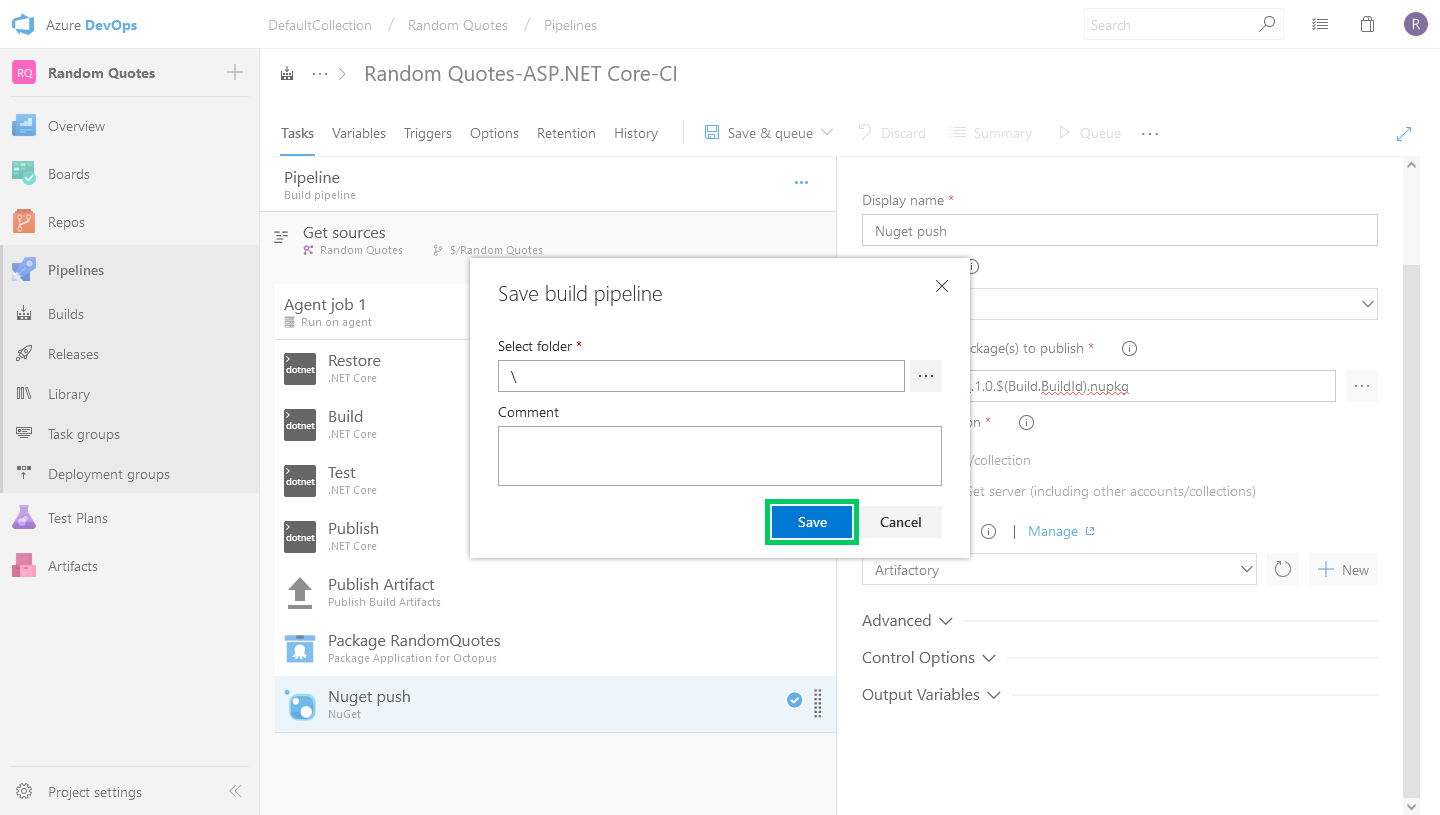This screenshot has width=1440, height=815.
Task: Open the marketplace shopping bag icon
Action: pyautogui.click(x=1367, y=25)
